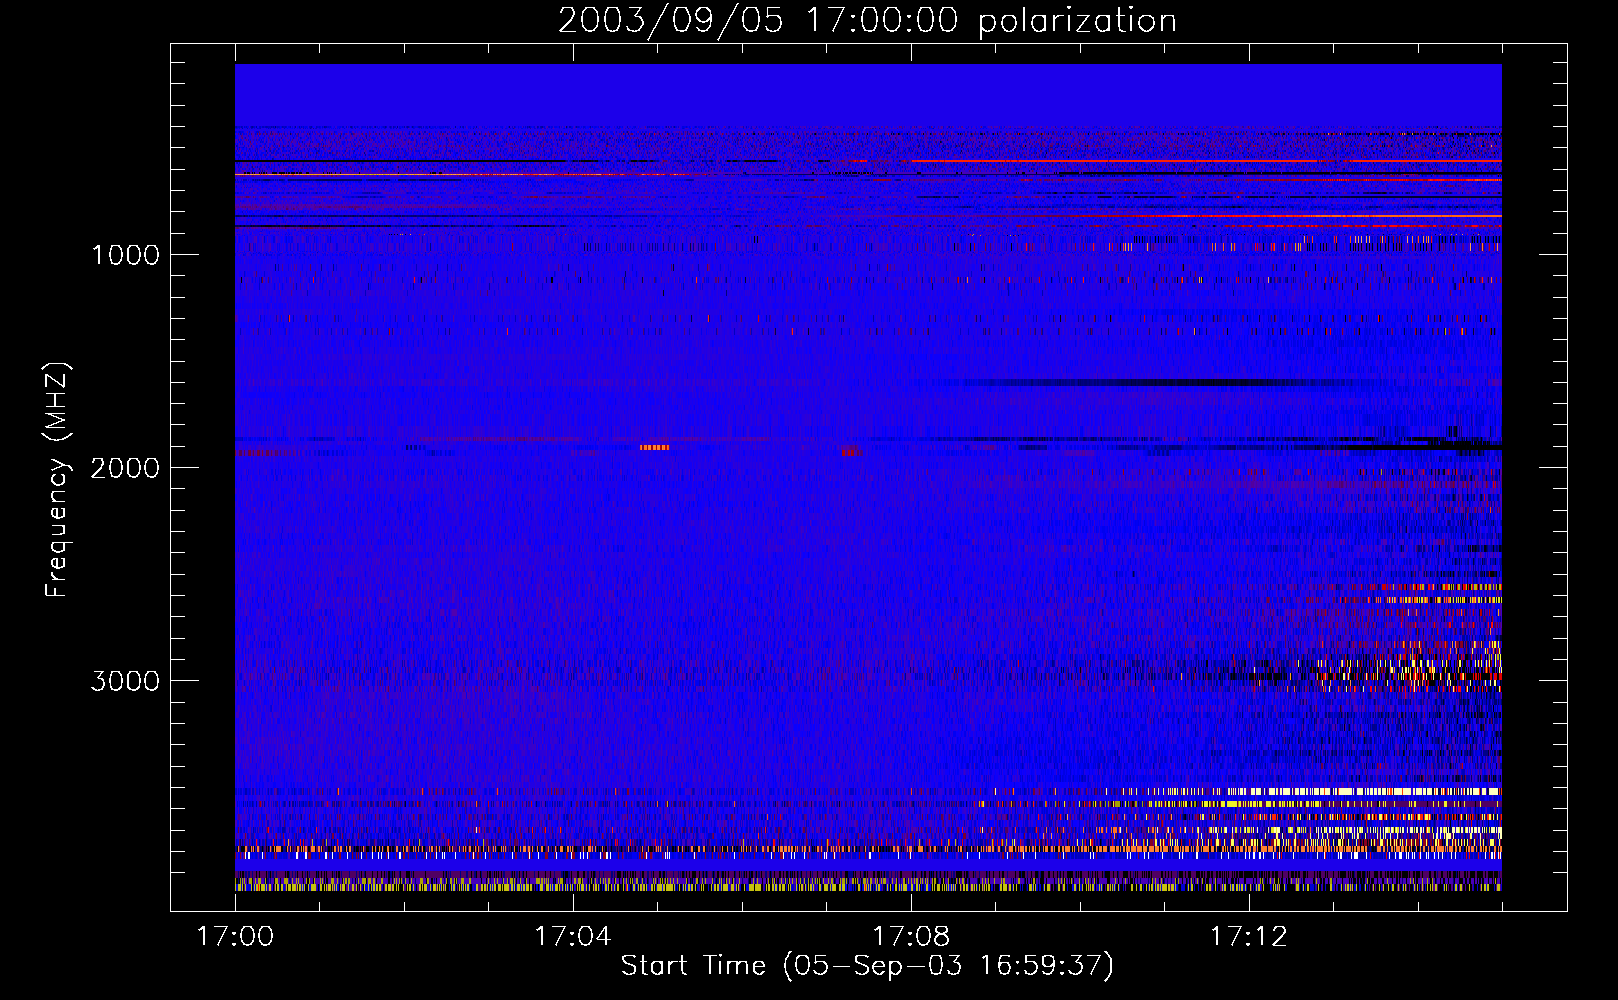Click the 17:00 time tick label

click(235, 937)
